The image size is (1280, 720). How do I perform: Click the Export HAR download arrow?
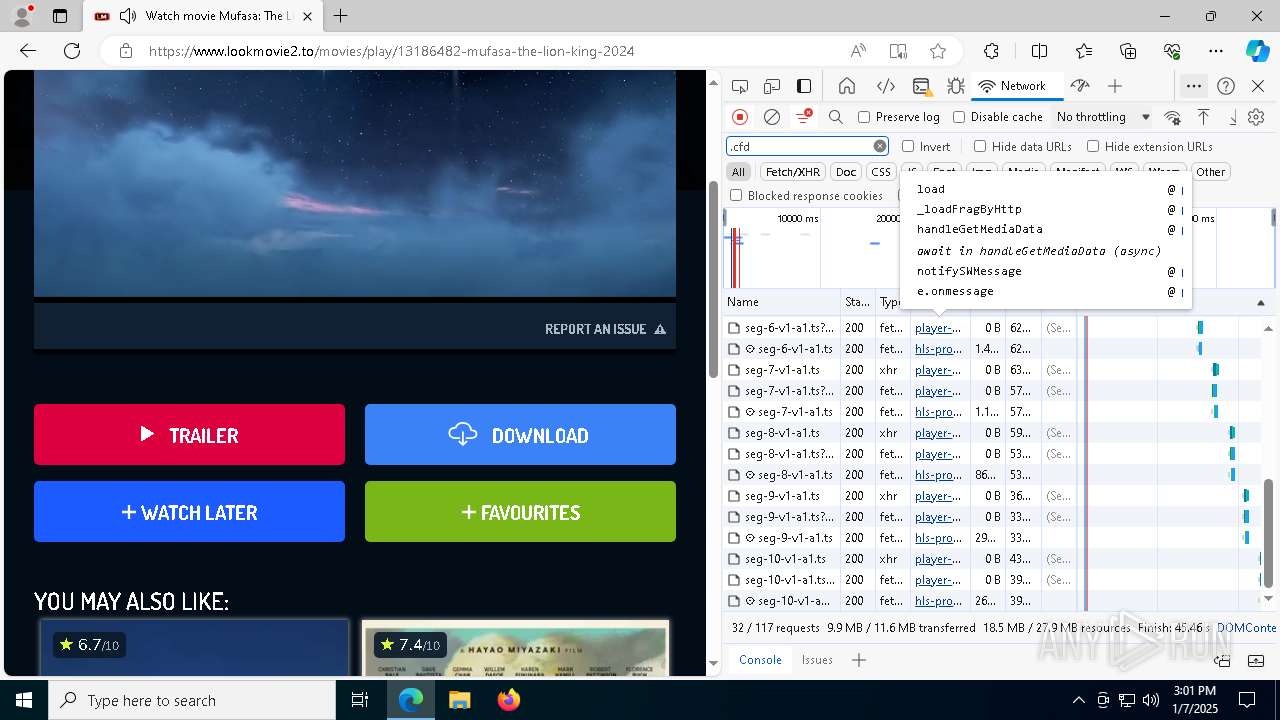pyautogui.click(x=1232, y=117)
